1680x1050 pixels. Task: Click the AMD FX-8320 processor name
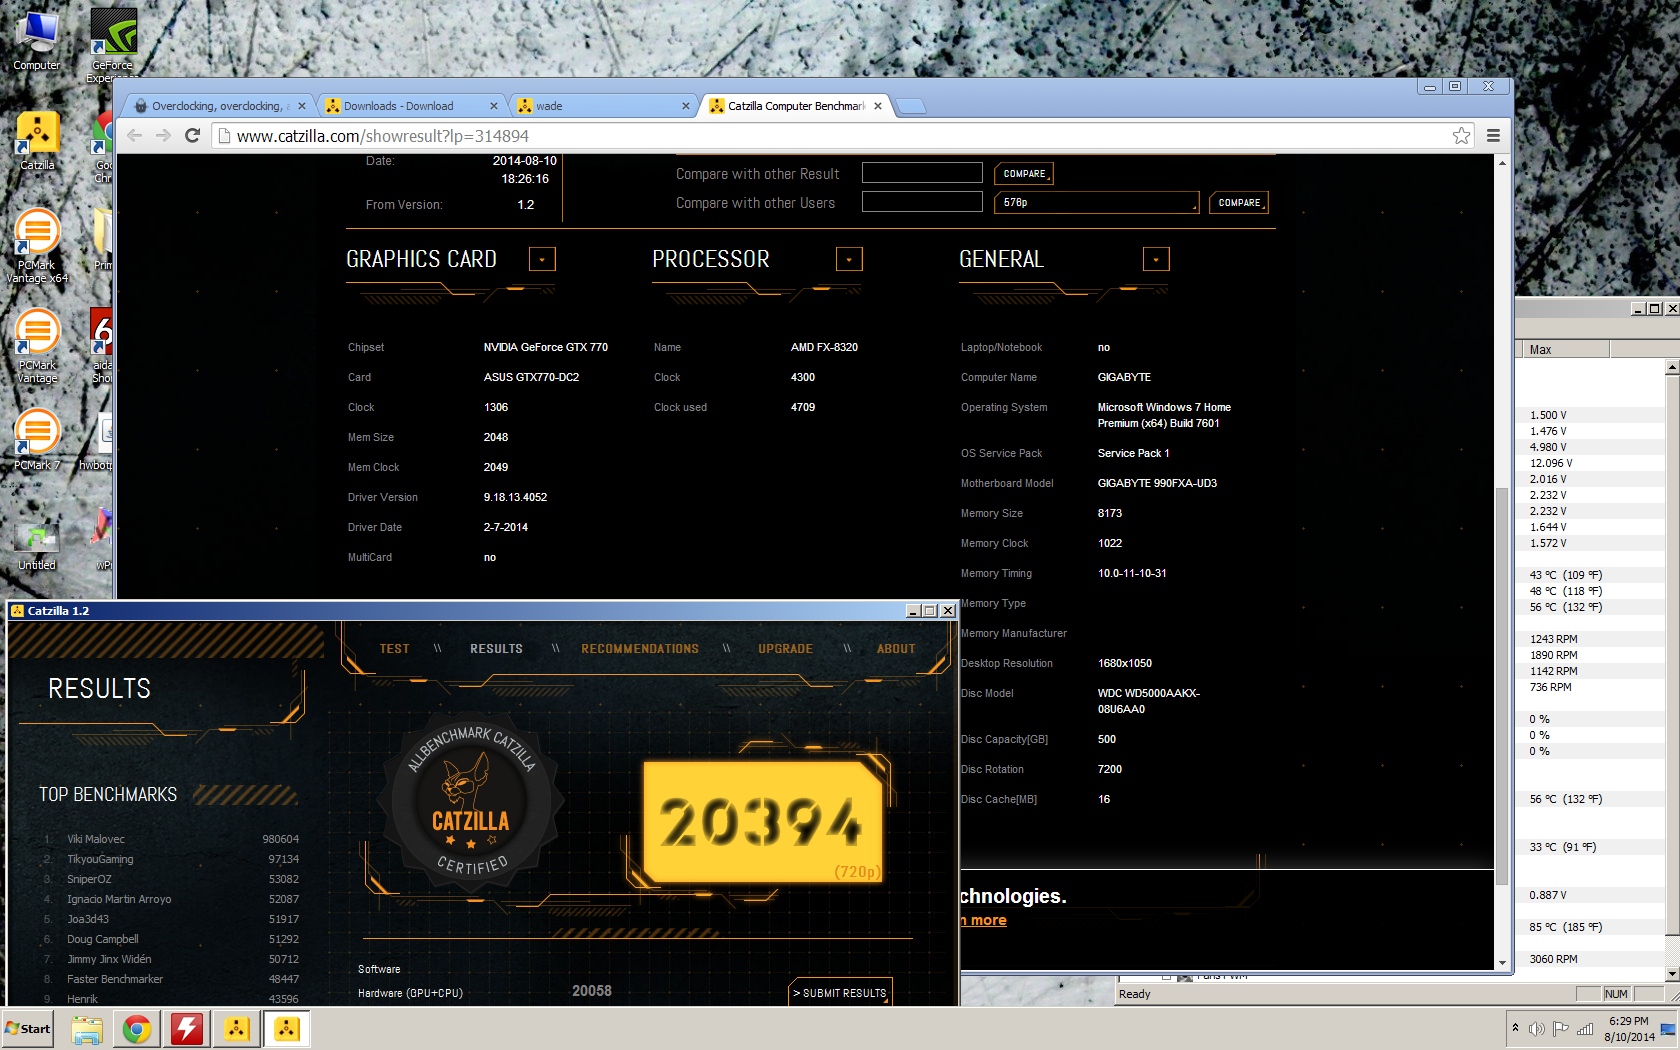[824, 348]
